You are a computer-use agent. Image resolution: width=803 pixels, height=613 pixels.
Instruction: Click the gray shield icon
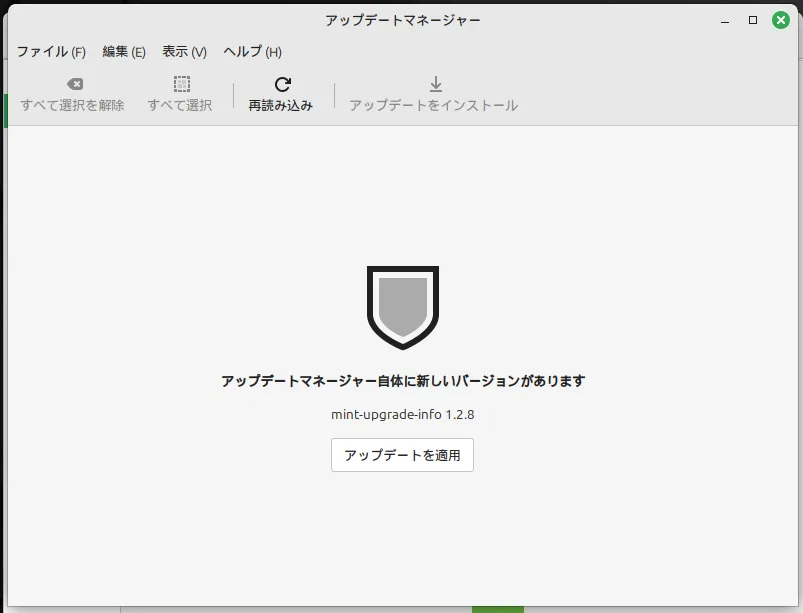pos(402,307)
